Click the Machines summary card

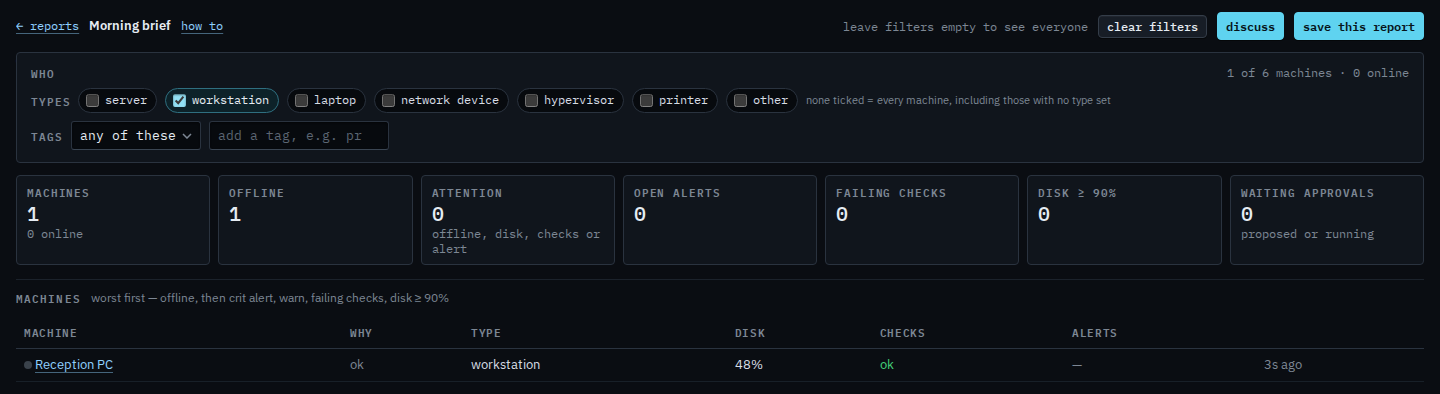click(x=113, y=220)
